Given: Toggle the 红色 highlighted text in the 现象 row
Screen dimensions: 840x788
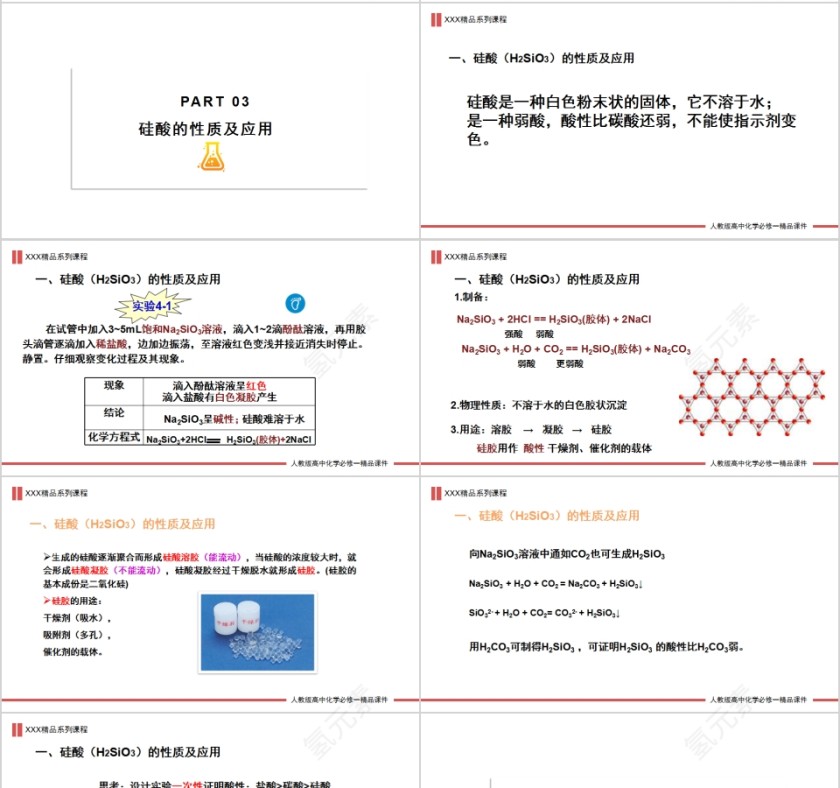Looking at the screenshot, I should coord(257,384).
